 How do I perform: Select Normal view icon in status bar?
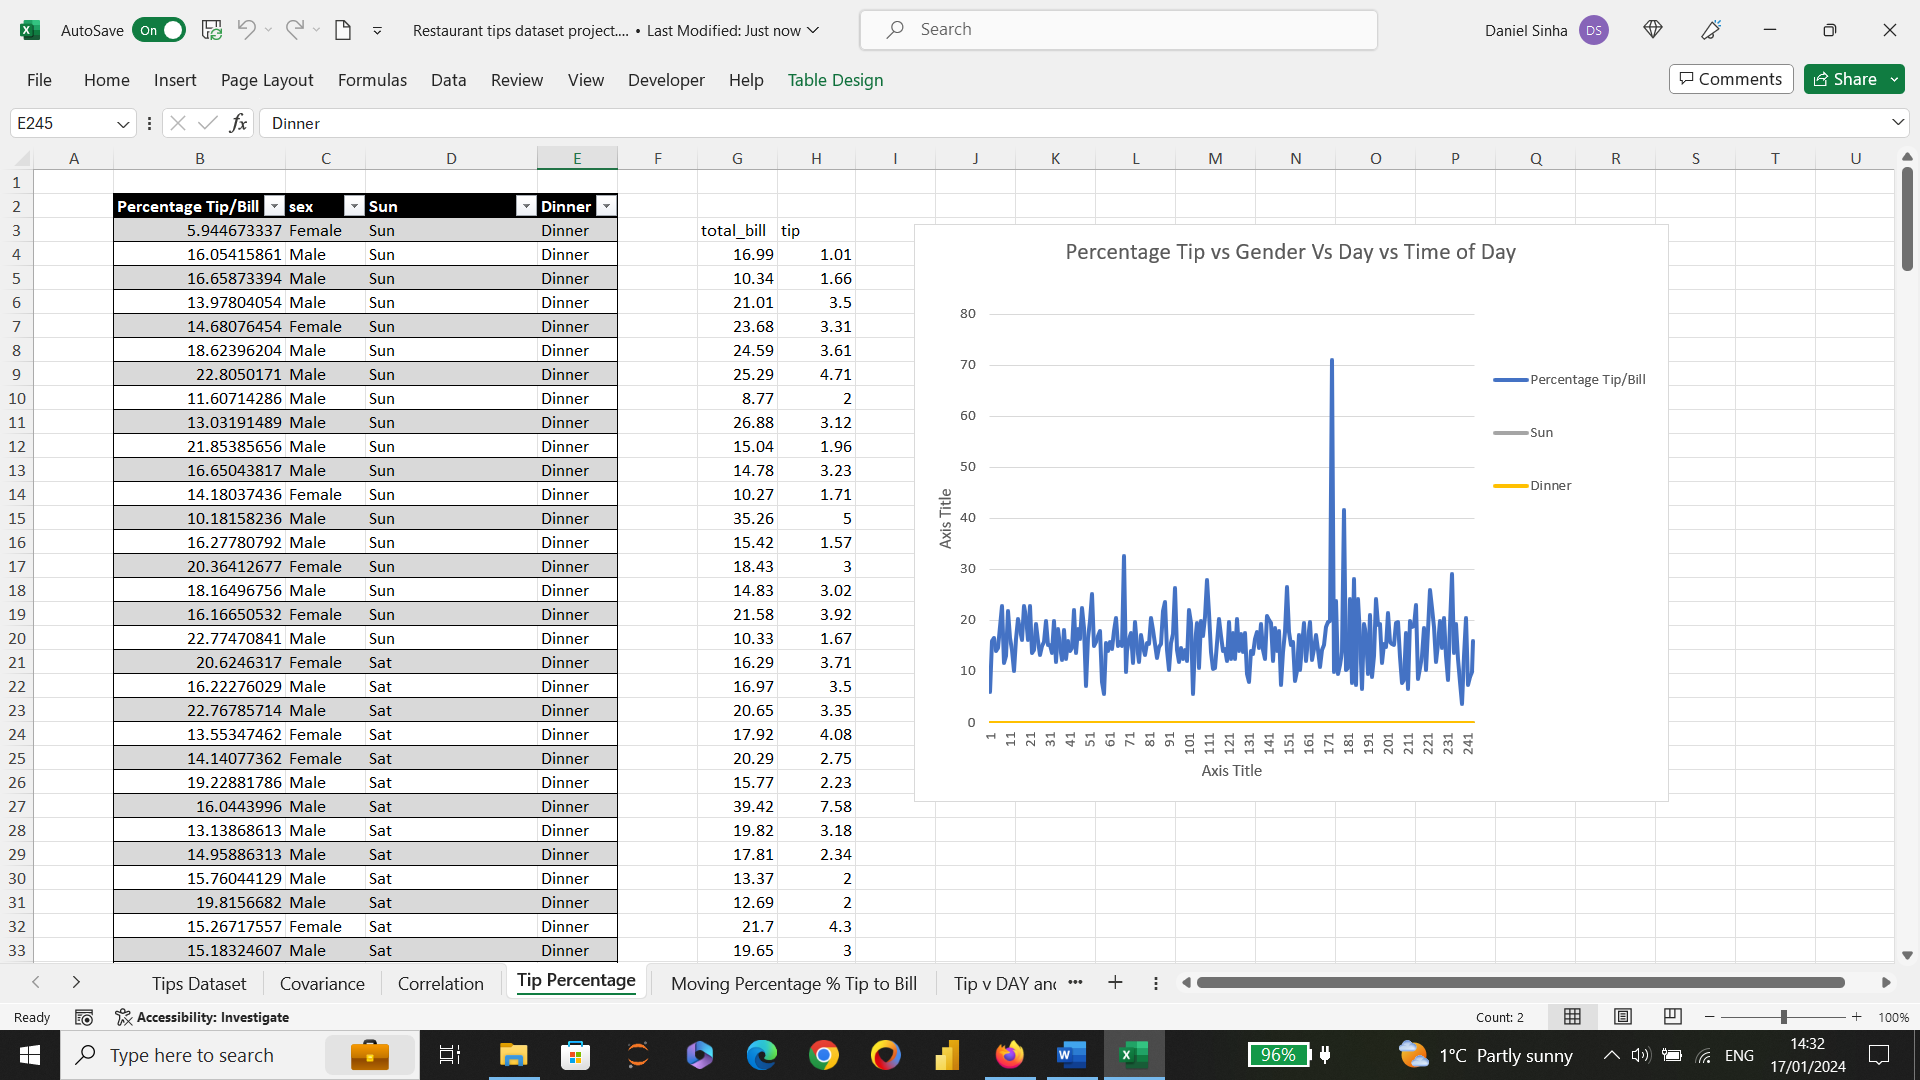tap(1572, 1016)
